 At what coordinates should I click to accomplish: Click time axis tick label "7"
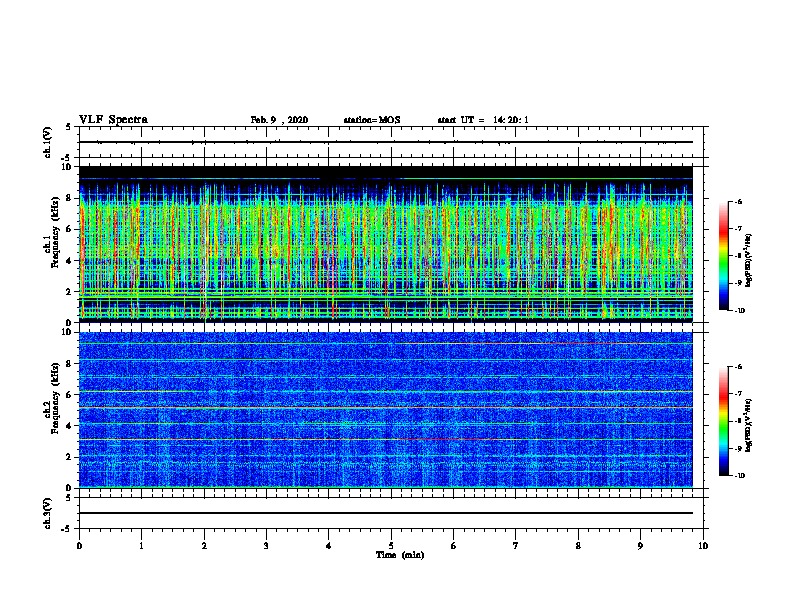(516, 546)
